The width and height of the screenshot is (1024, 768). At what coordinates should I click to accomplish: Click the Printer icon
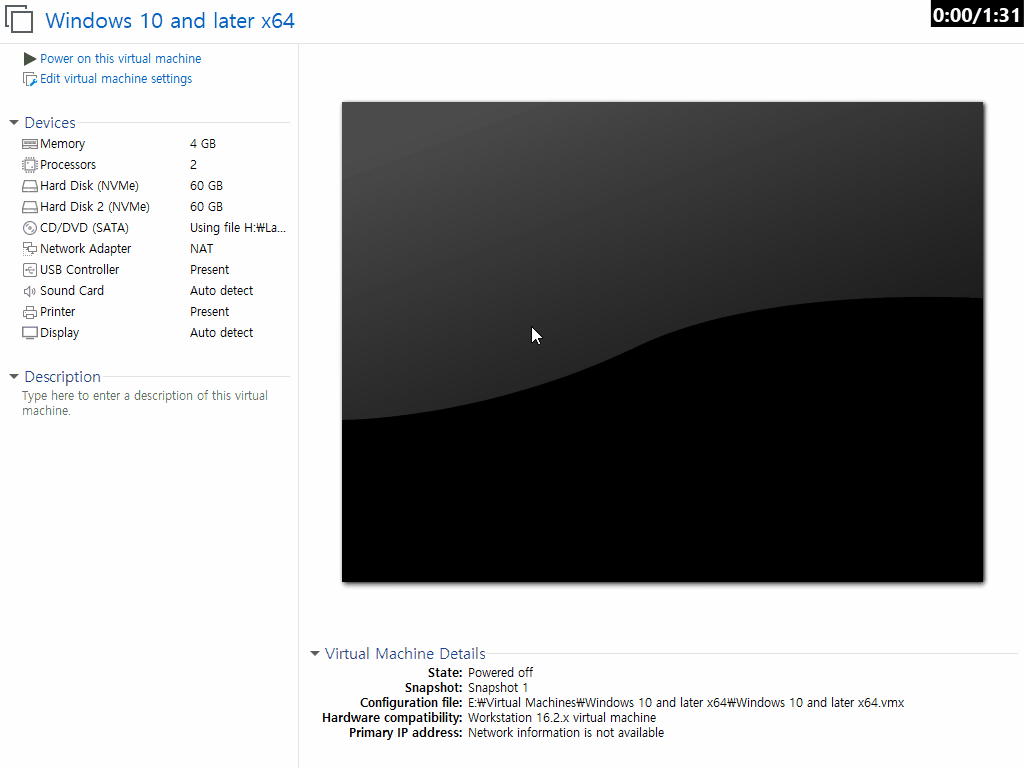(29, 312)
